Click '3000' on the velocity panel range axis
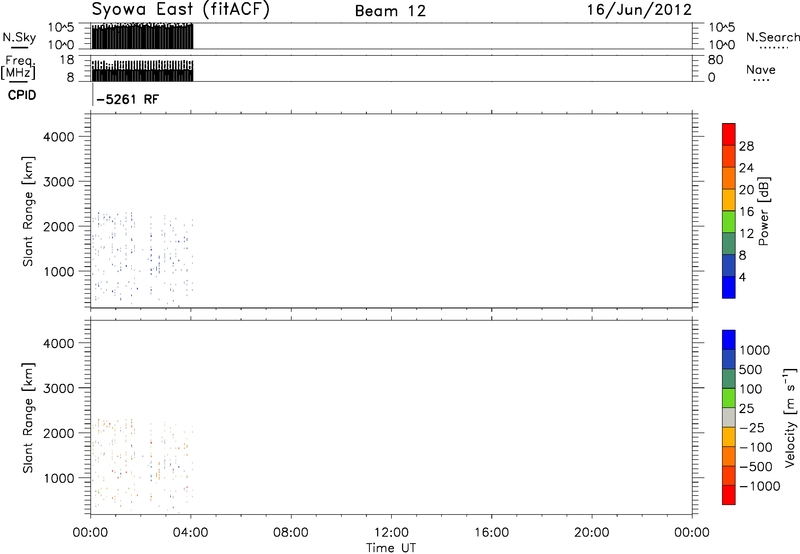This screenshot has height=554, width=800. 59,388
